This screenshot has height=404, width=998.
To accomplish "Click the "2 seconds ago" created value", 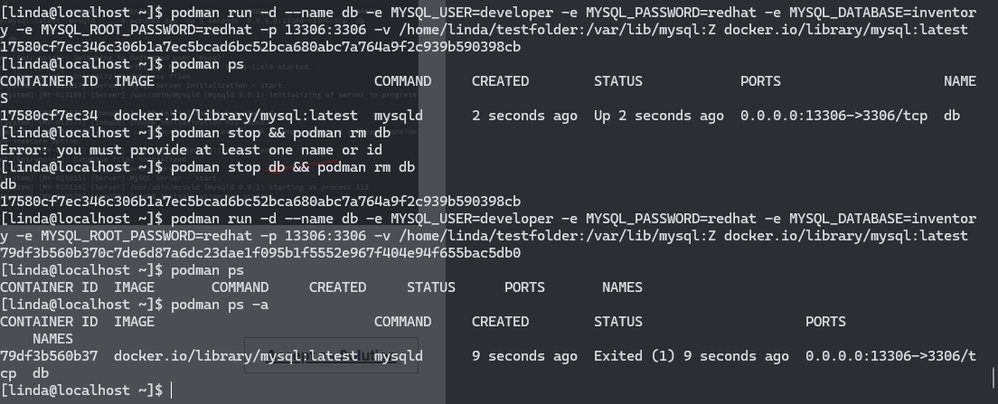I will 524,116.
